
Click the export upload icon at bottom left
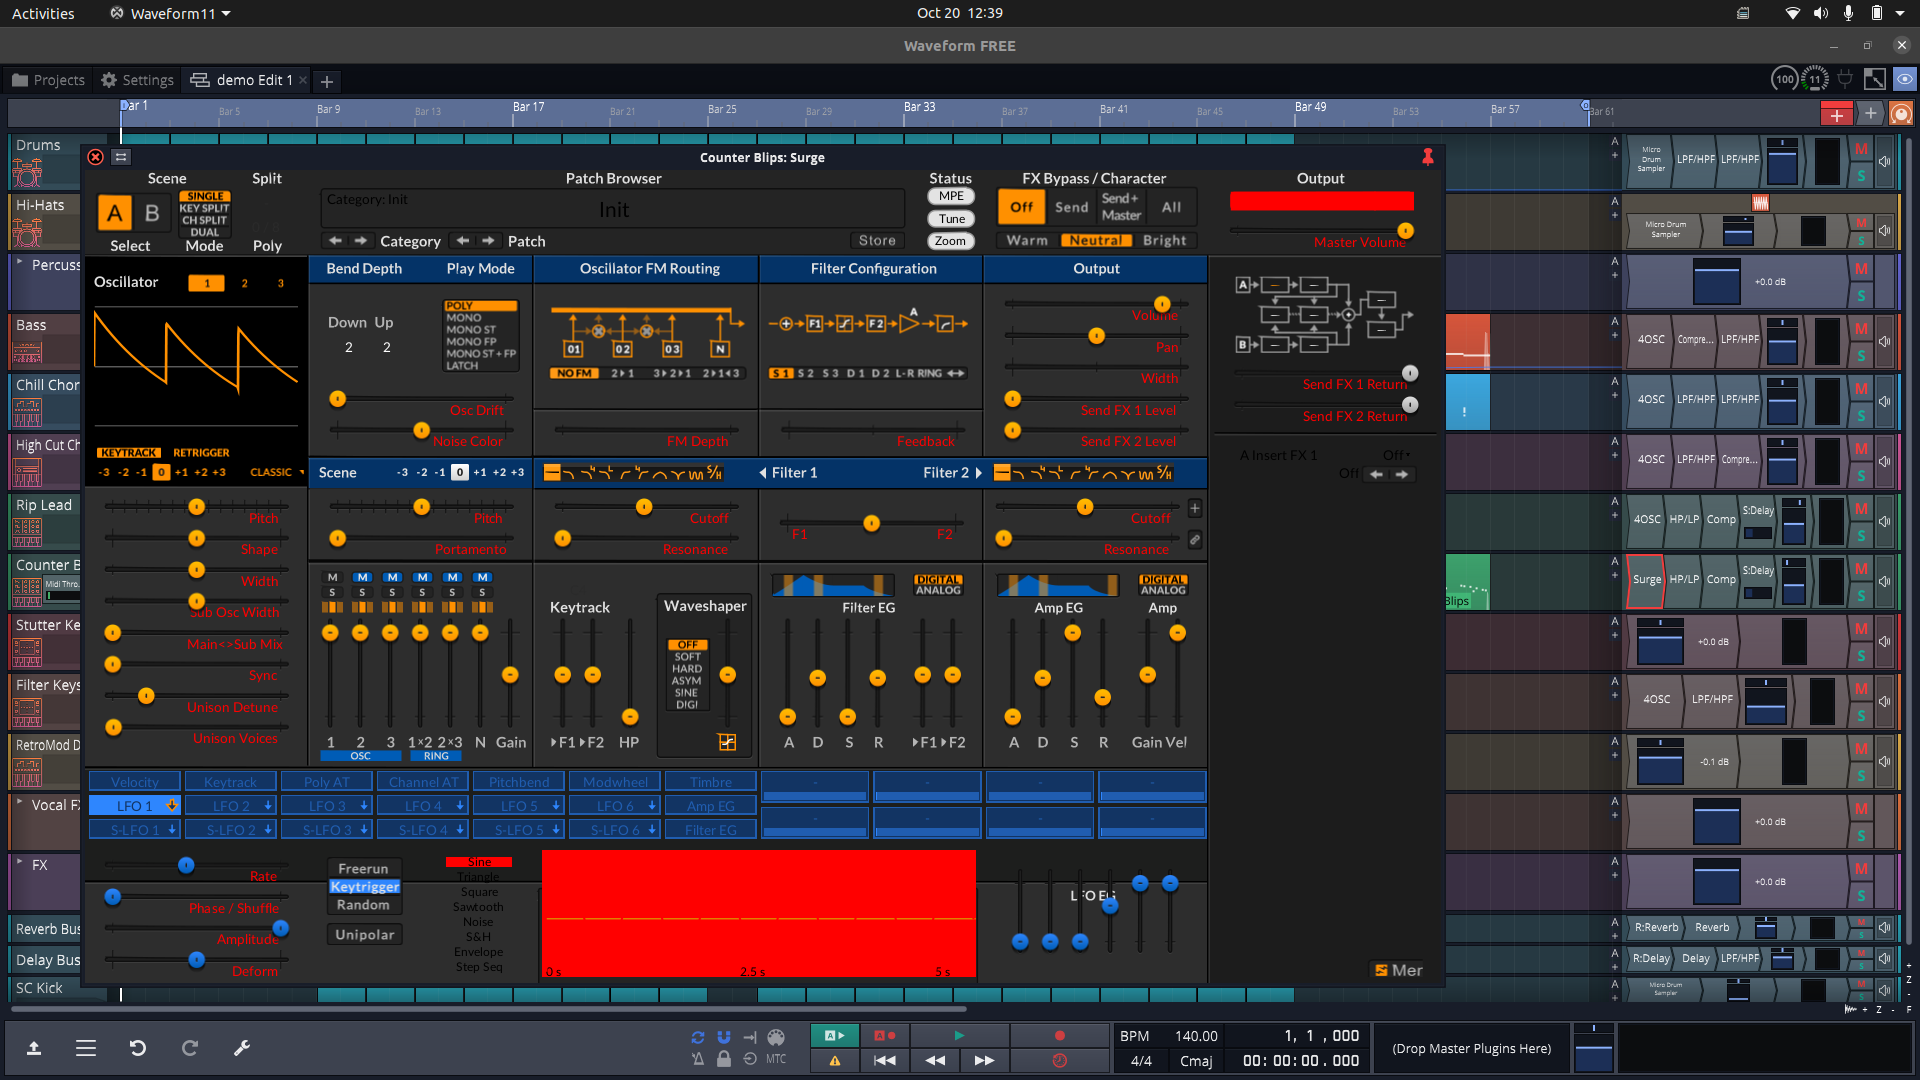coord(34,1048)
